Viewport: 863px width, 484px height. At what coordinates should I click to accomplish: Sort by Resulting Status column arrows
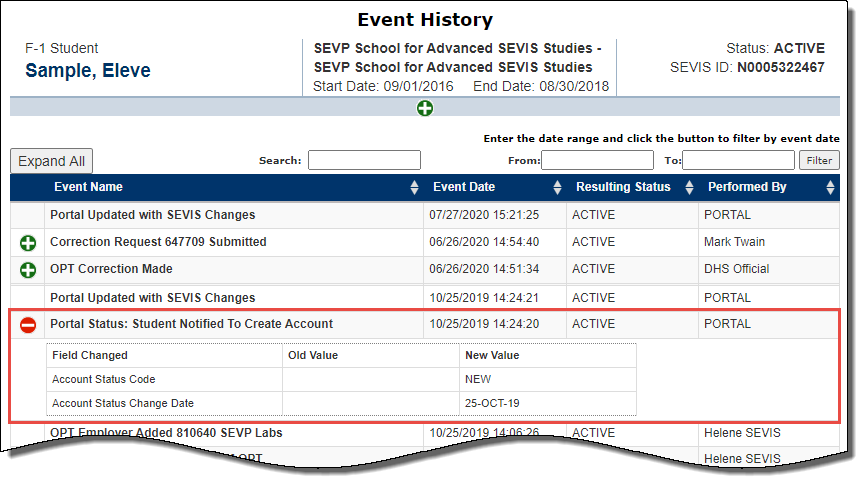click(689, 188)
